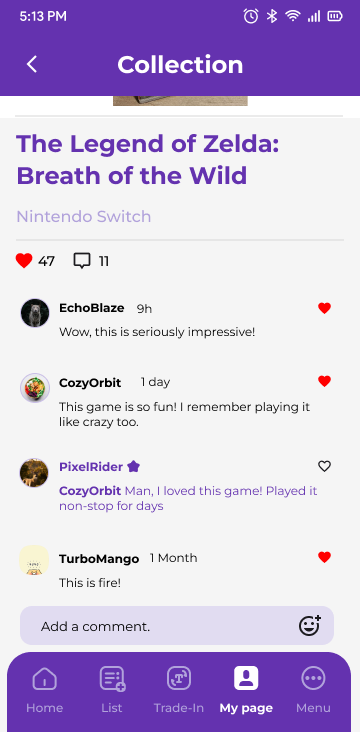Screen dimensions: 360x732
Task: Unlike EchoBlaze's comment heart
Action: point(325,308)
